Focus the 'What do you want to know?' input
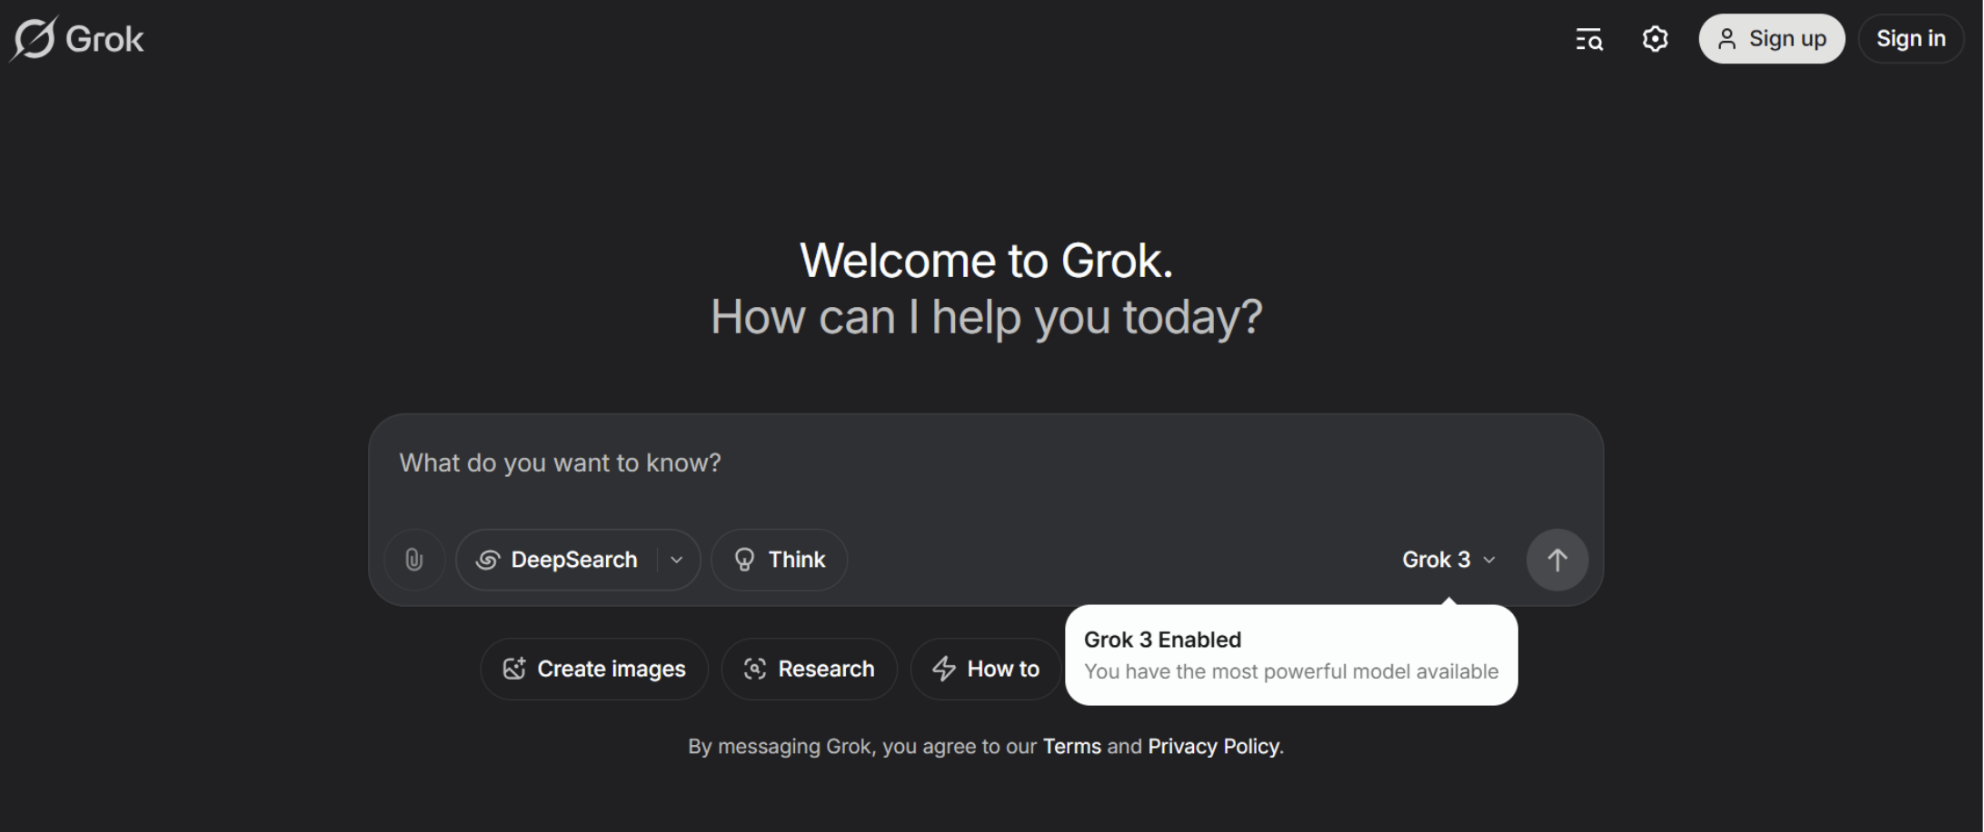Screen dimensions: 1984x832 (985, 463)
